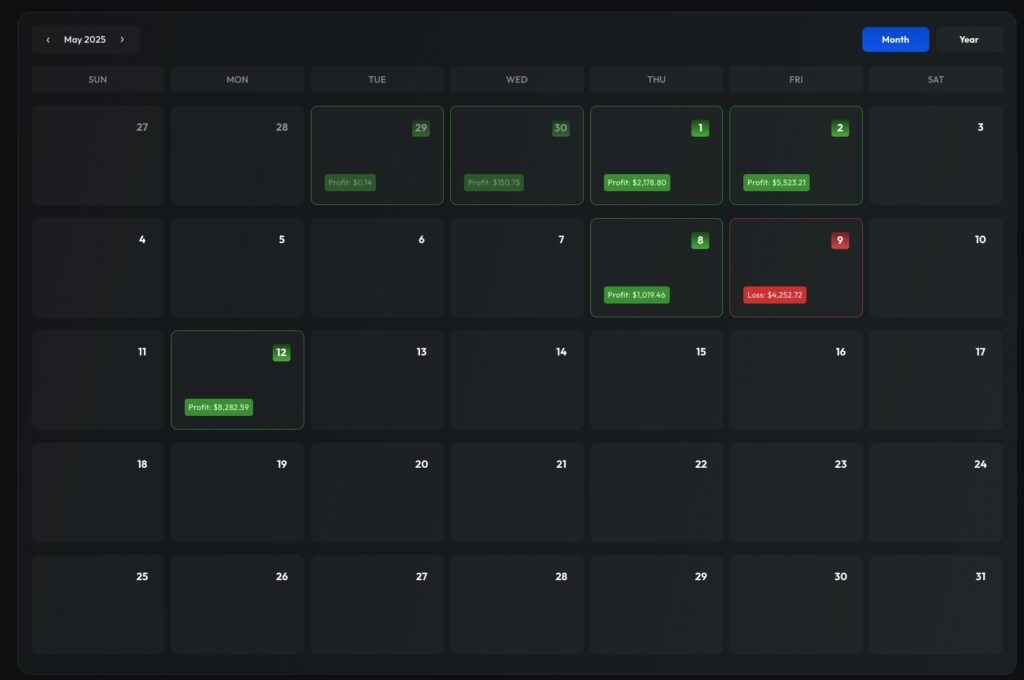Image resolution: width=1024 pixels, height=680 pixels.
Task: Toggle the Month view button
Action: 895,39
